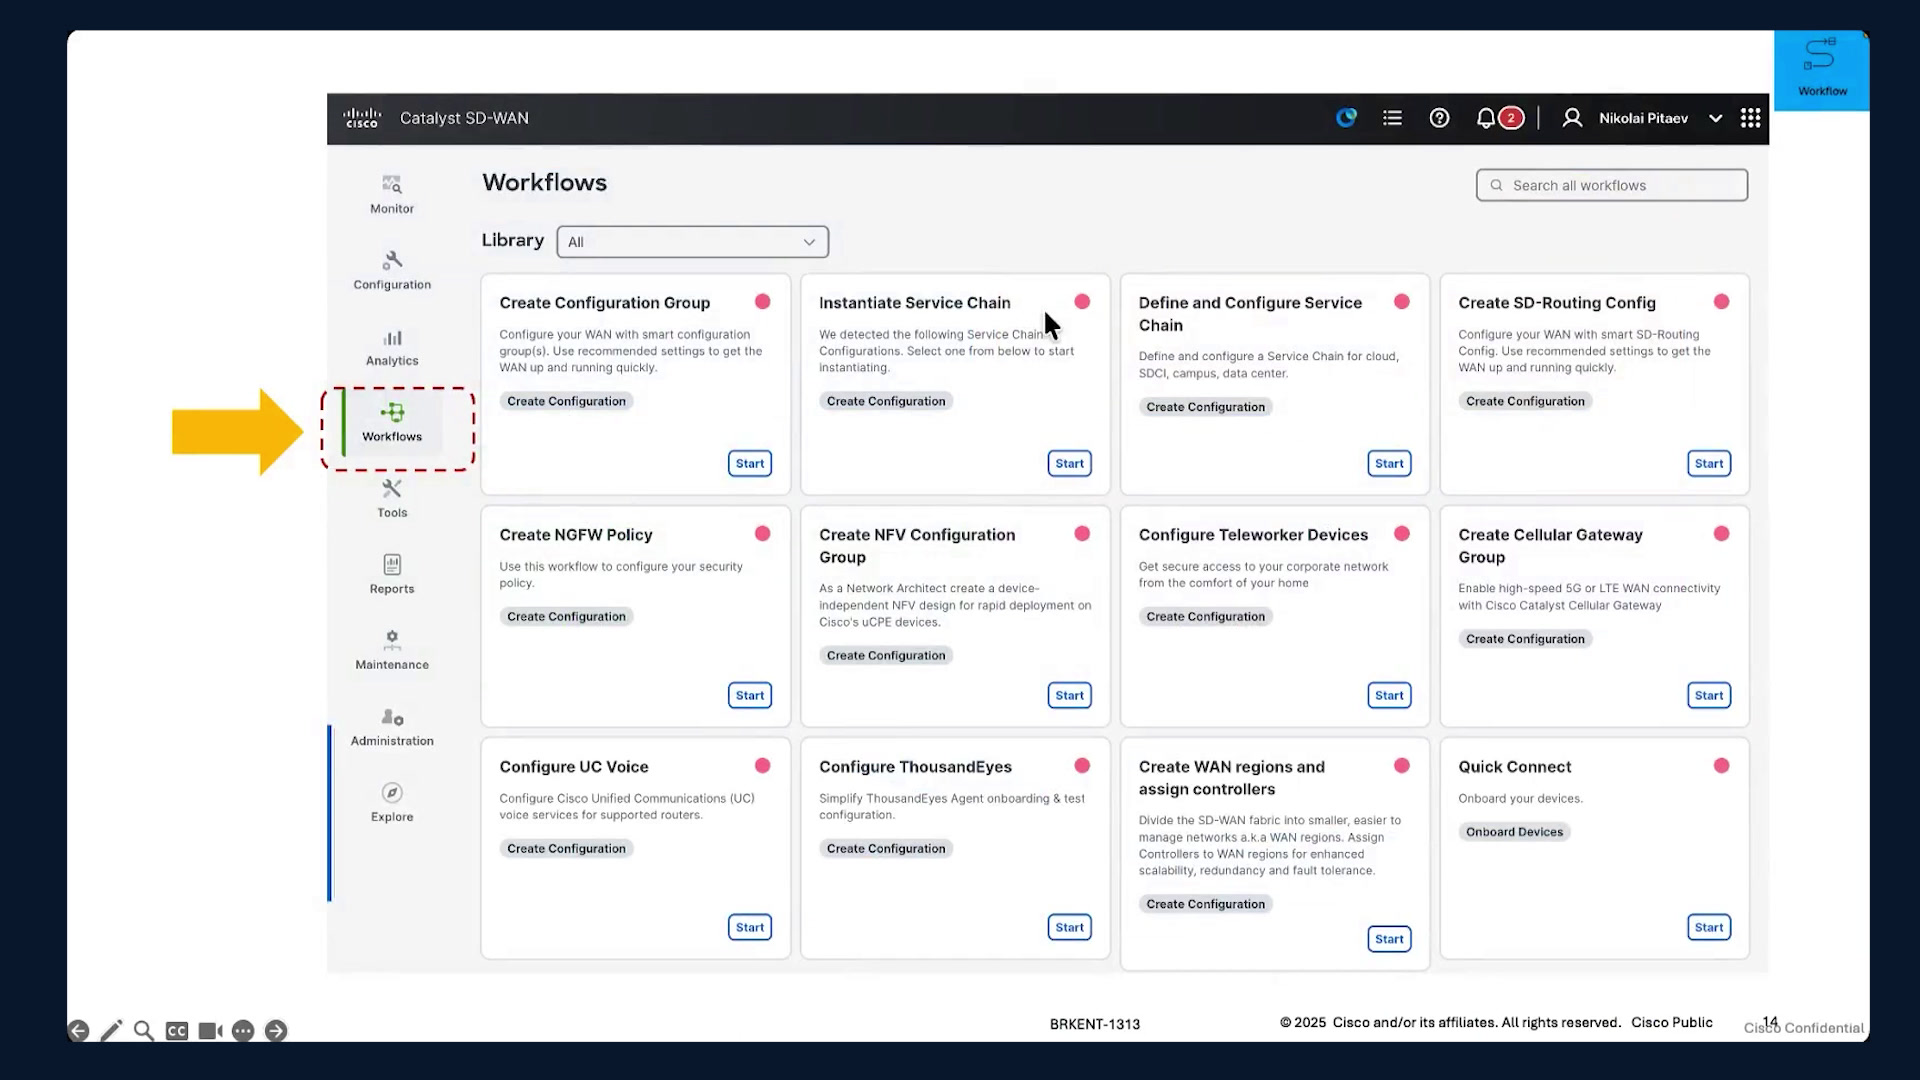Expand the Library All dropdown
1920x1080 pixels.
point(692,242)
